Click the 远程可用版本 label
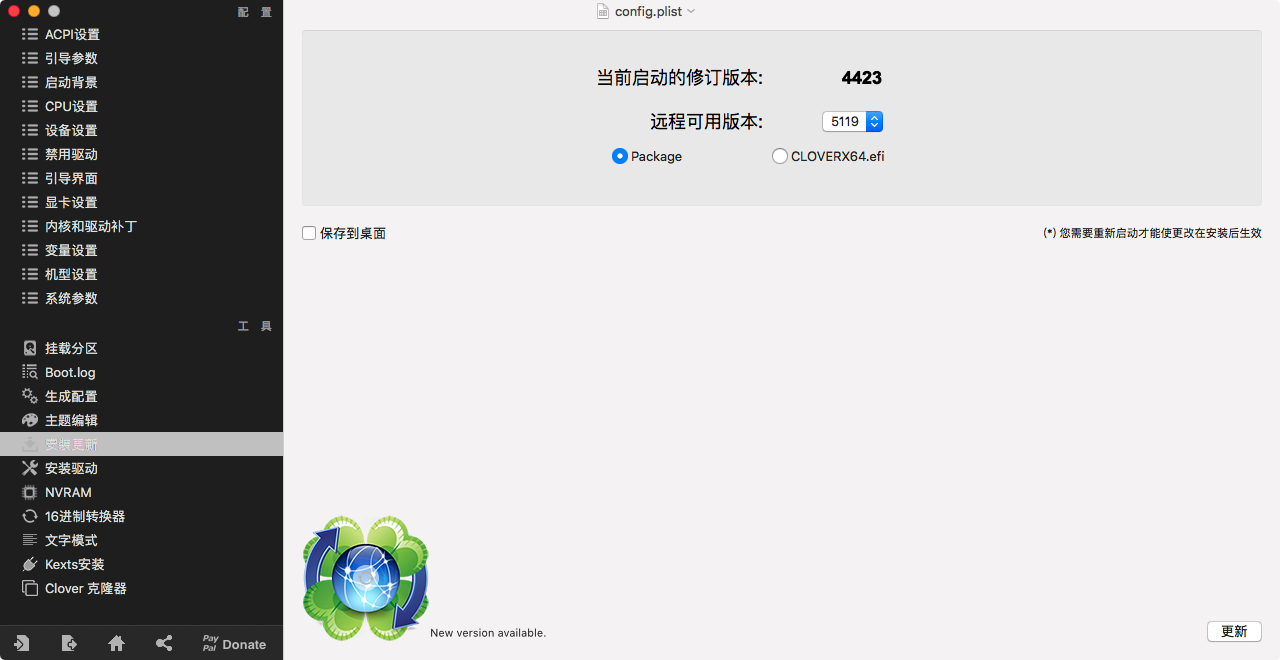This screenshot has width=1280, height=660. (707, 122)
